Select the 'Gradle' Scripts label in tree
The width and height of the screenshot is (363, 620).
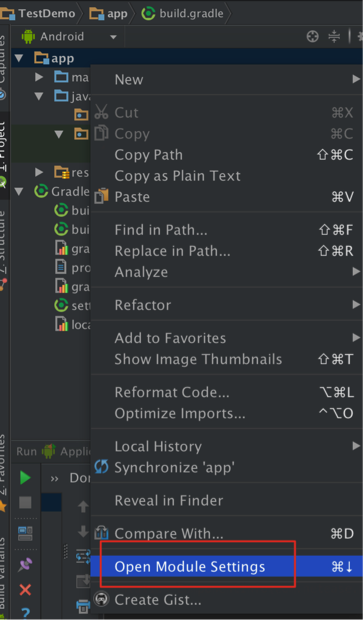(70, 191)
